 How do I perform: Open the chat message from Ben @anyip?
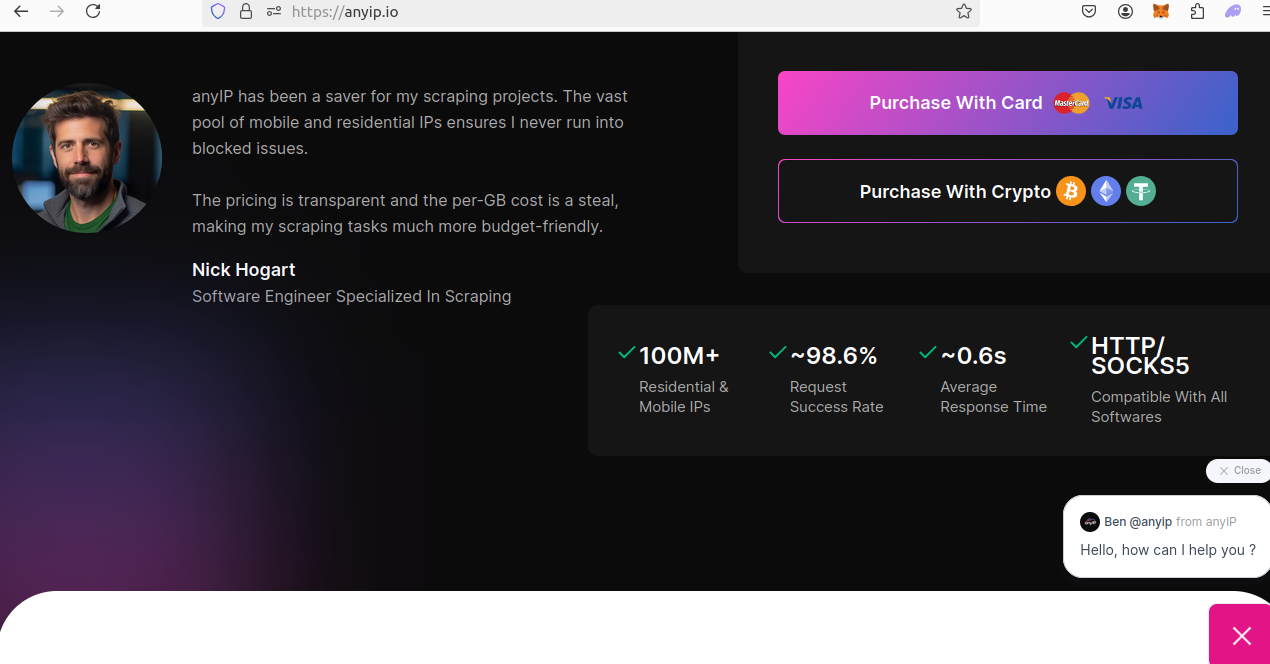[1167, 538]
